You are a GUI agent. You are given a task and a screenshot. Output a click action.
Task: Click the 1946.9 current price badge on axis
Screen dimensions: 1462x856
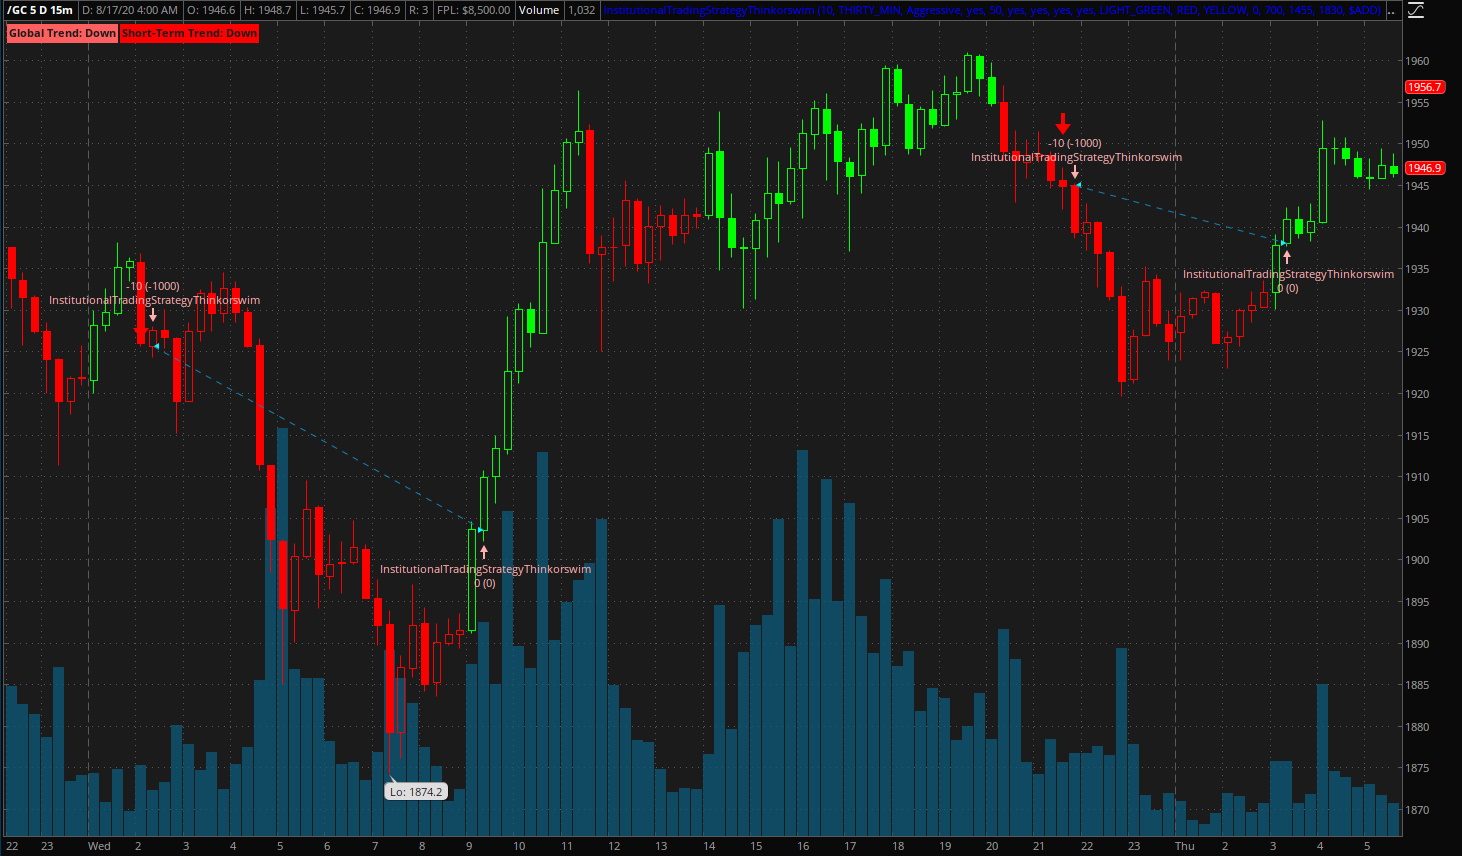[1424, 168]
